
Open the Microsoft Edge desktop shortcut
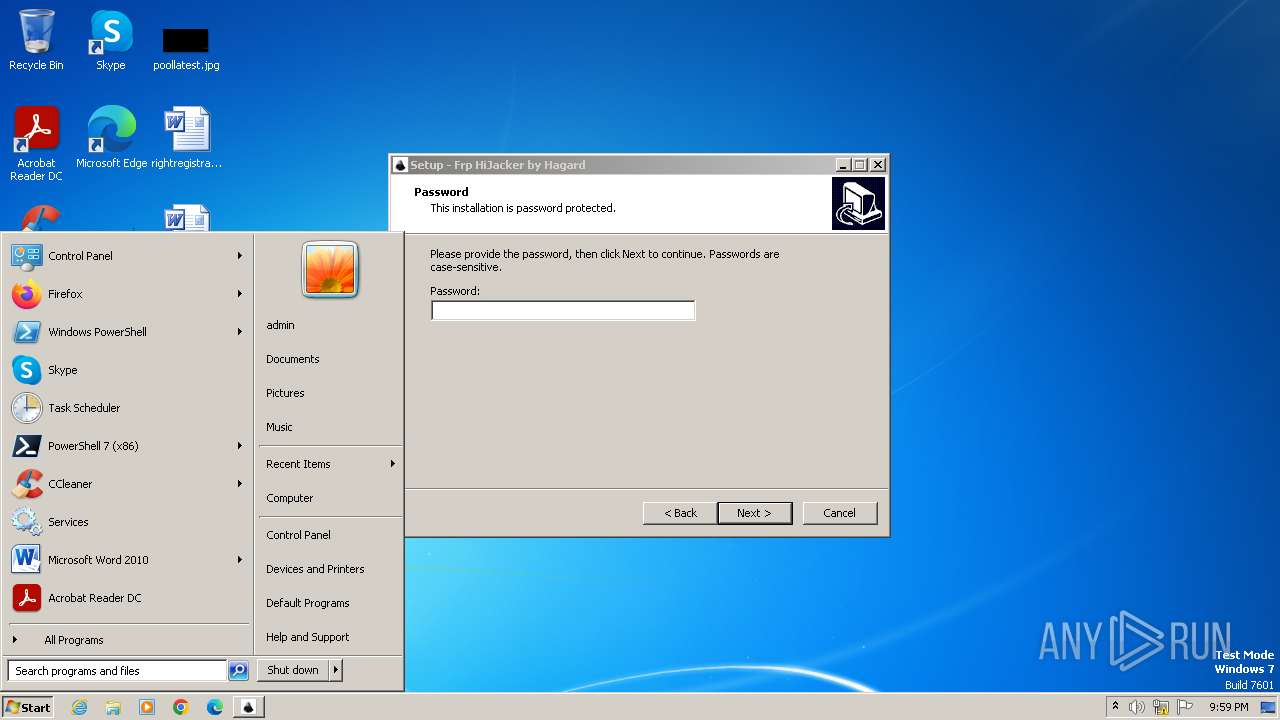click(111, 137)
